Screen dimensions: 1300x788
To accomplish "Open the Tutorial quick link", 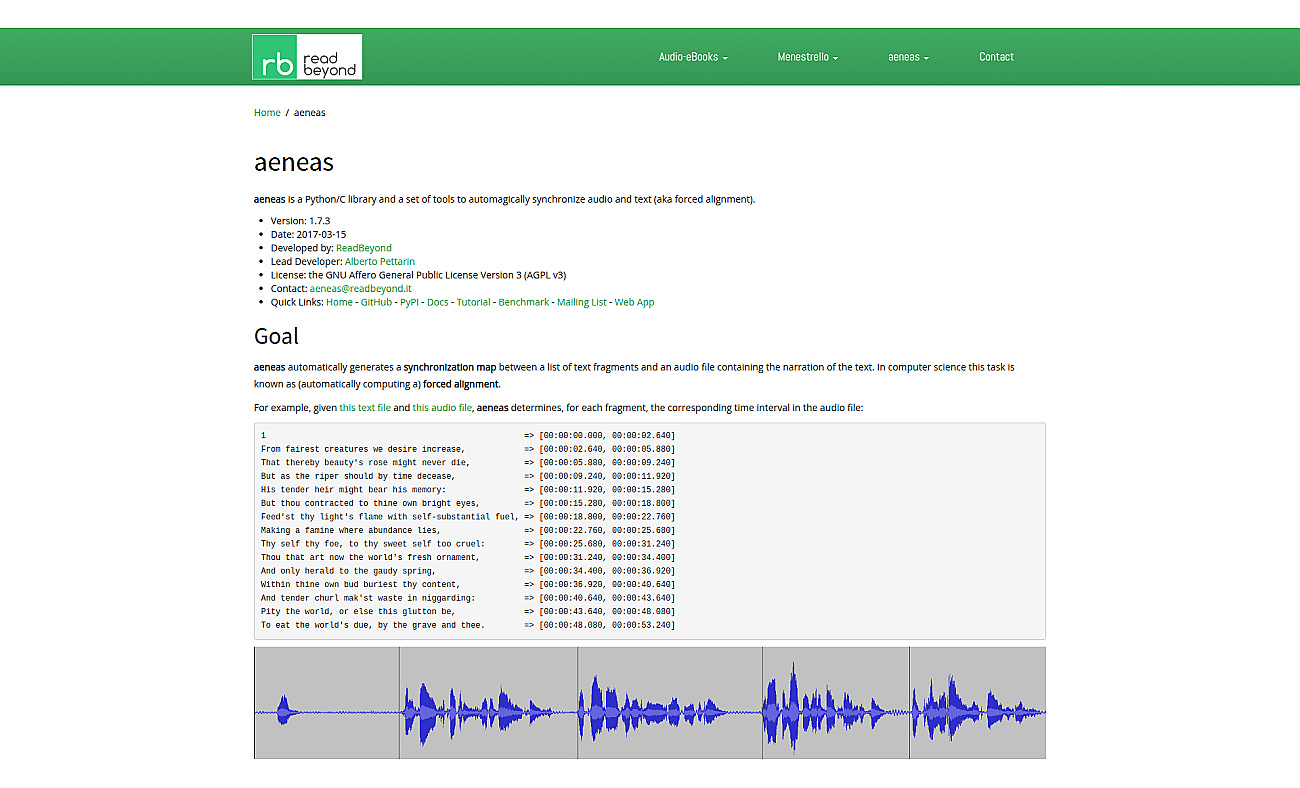I will pyautogui.click(x=474, y=302).
